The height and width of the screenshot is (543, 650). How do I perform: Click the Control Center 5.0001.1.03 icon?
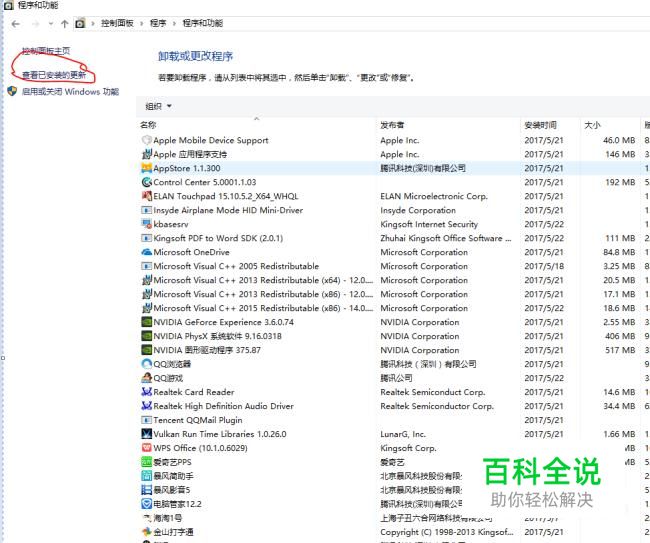[x=146, y=182]
